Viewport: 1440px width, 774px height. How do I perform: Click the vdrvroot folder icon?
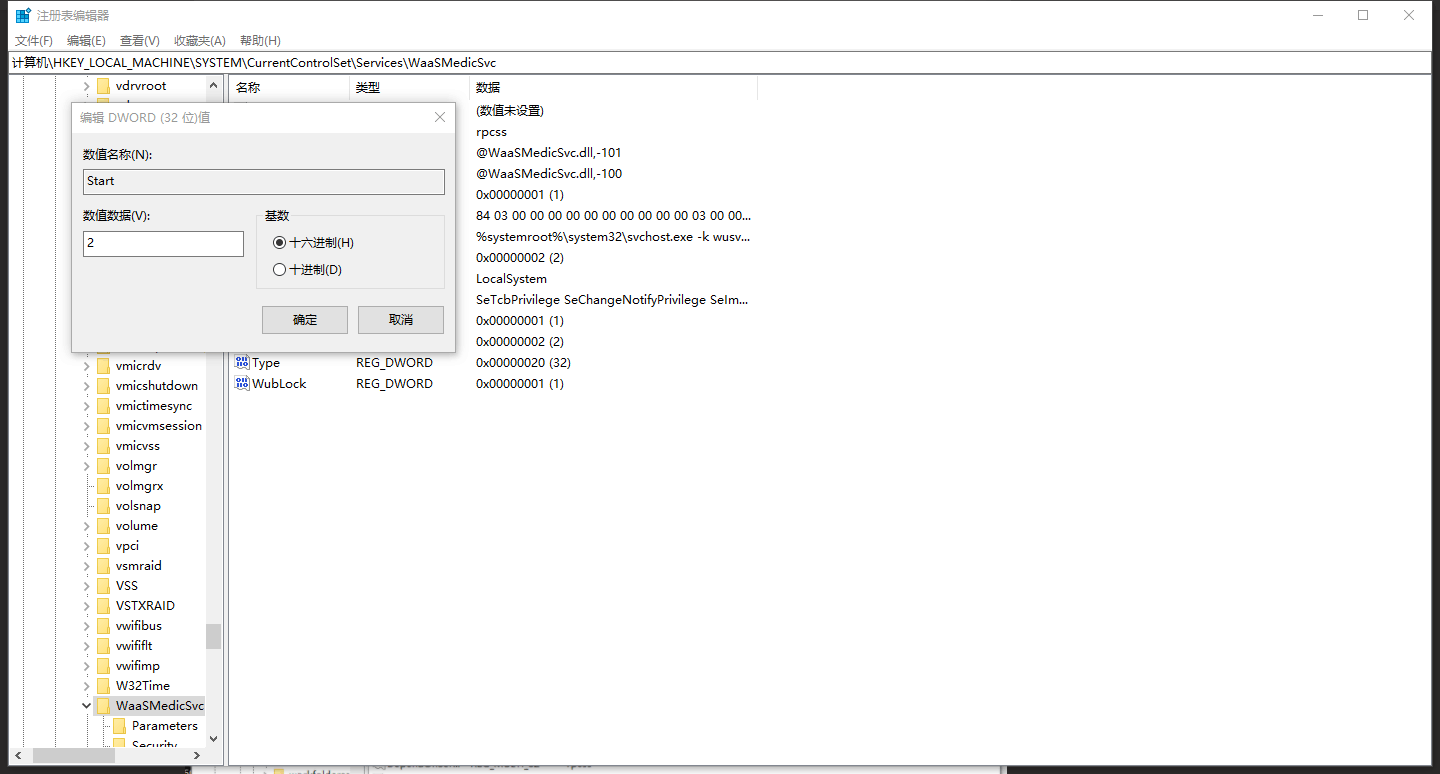click(103, 86)
